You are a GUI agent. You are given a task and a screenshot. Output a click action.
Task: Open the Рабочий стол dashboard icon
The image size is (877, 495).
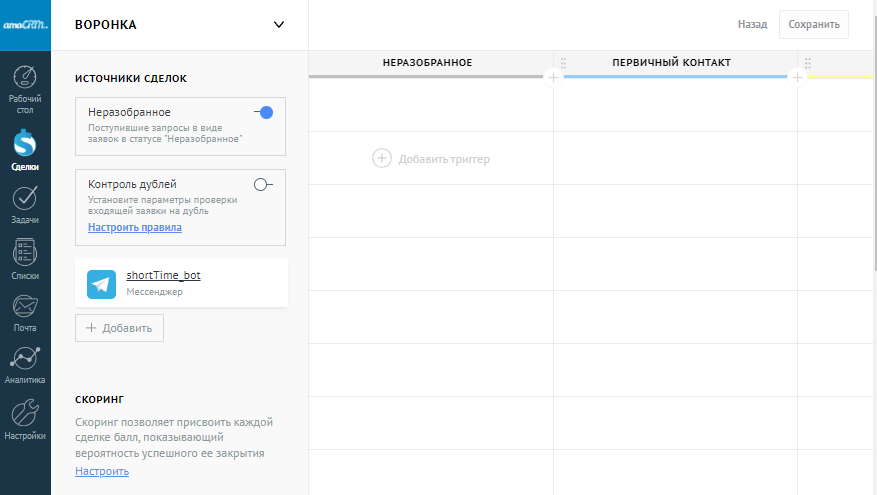click(25, 89)
